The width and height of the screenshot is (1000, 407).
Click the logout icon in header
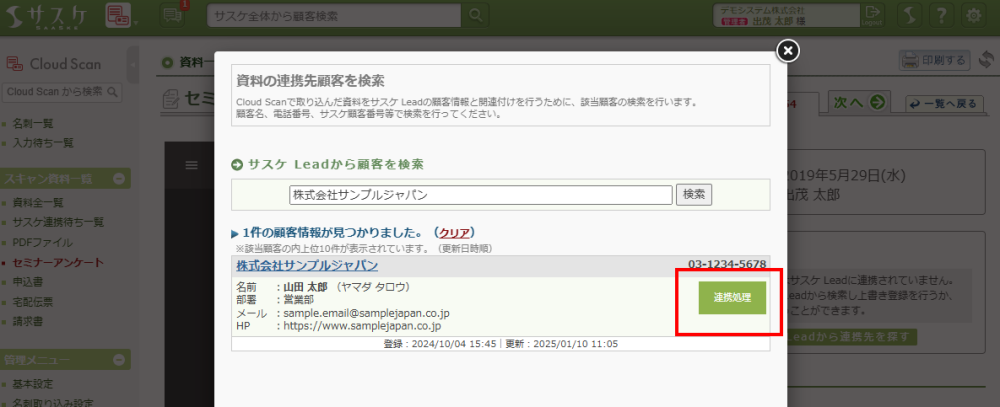(x=875, y=15)
